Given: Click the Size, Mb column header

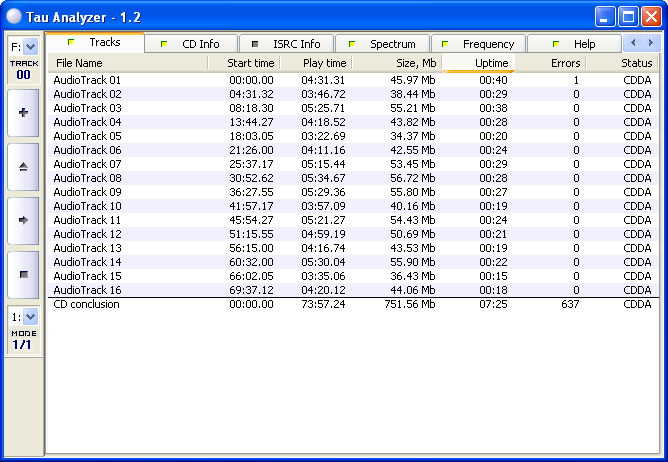Looking at the screenshot, I should [x=400, y=63].
